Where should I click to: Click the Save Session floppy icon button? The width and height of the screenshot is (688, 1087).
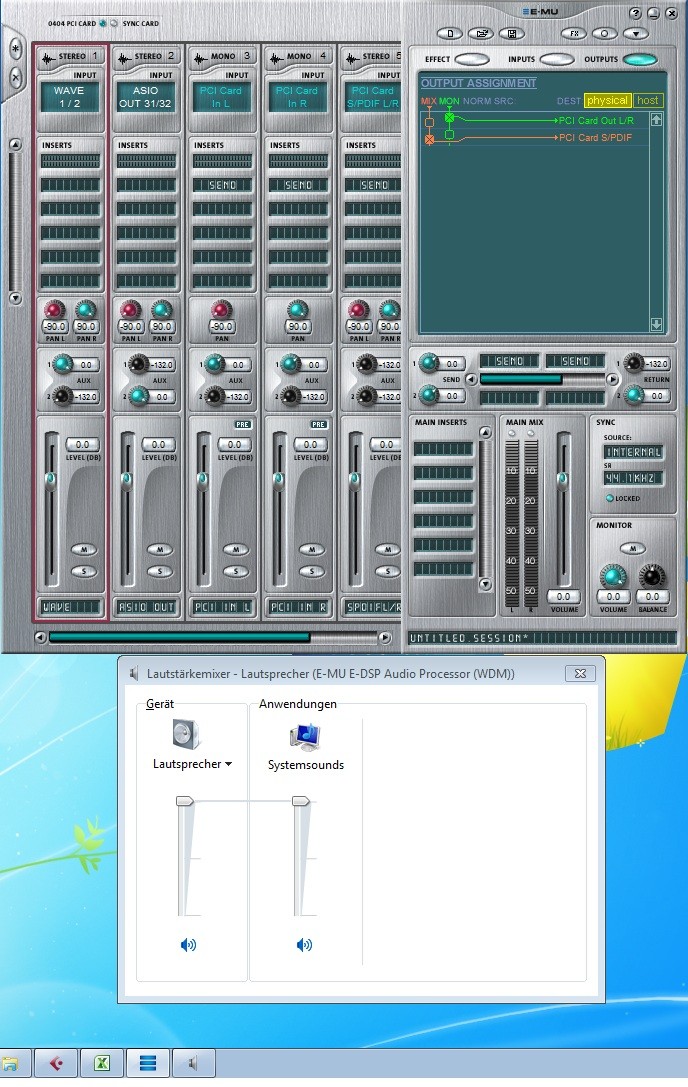512,33
